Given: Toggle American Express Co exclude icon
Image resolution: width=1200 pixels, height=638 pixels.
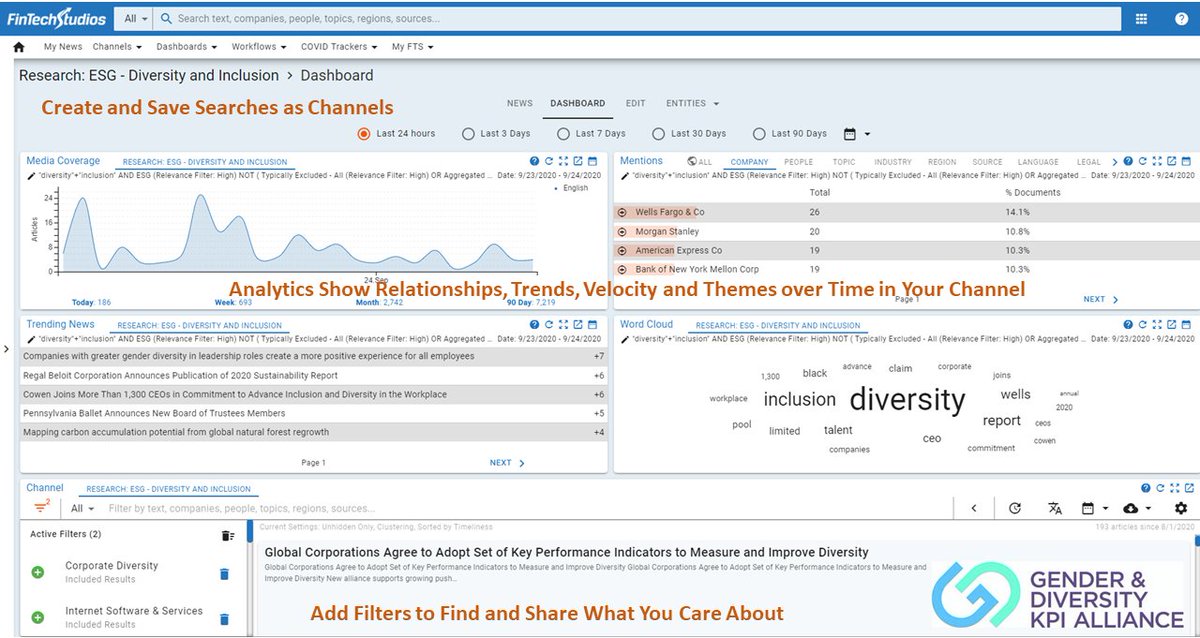Looking at the screenshot, I should 622,250.
